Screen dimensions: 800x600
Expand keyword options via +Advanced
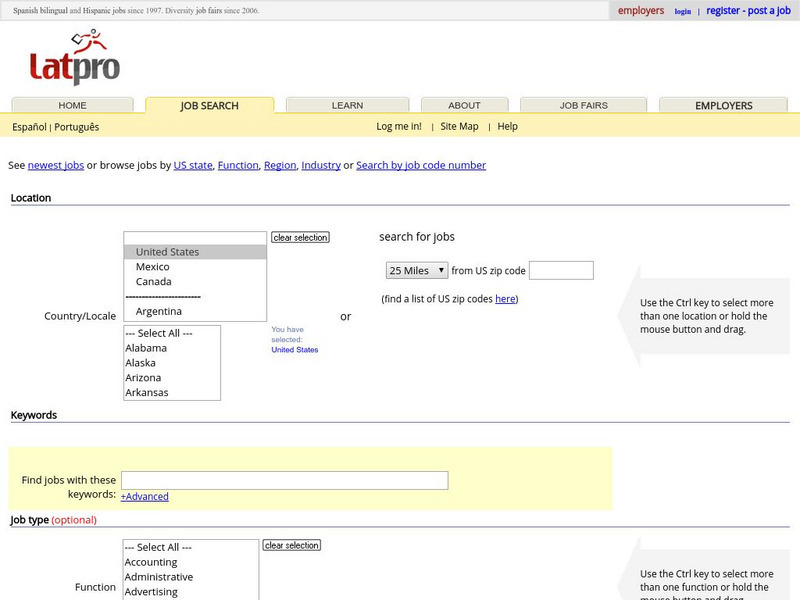(143, 496)
